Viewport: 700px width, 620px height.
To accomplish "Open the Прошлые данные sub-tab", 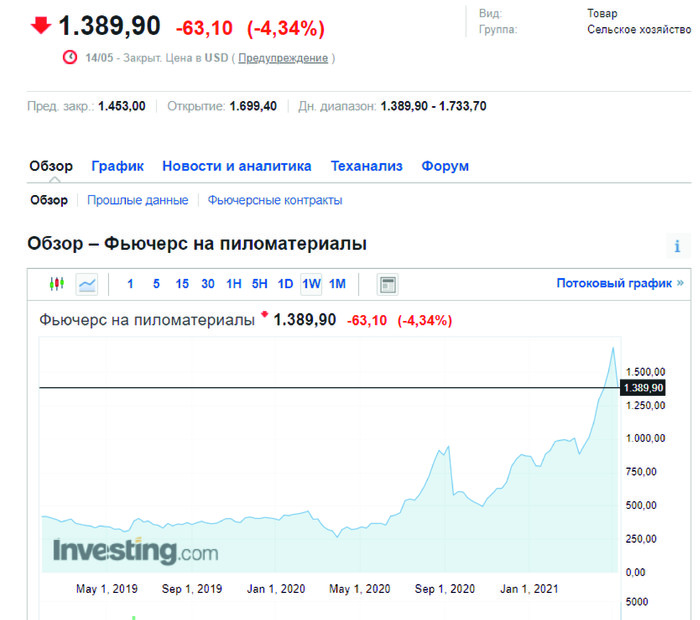I will pos(137,200).
